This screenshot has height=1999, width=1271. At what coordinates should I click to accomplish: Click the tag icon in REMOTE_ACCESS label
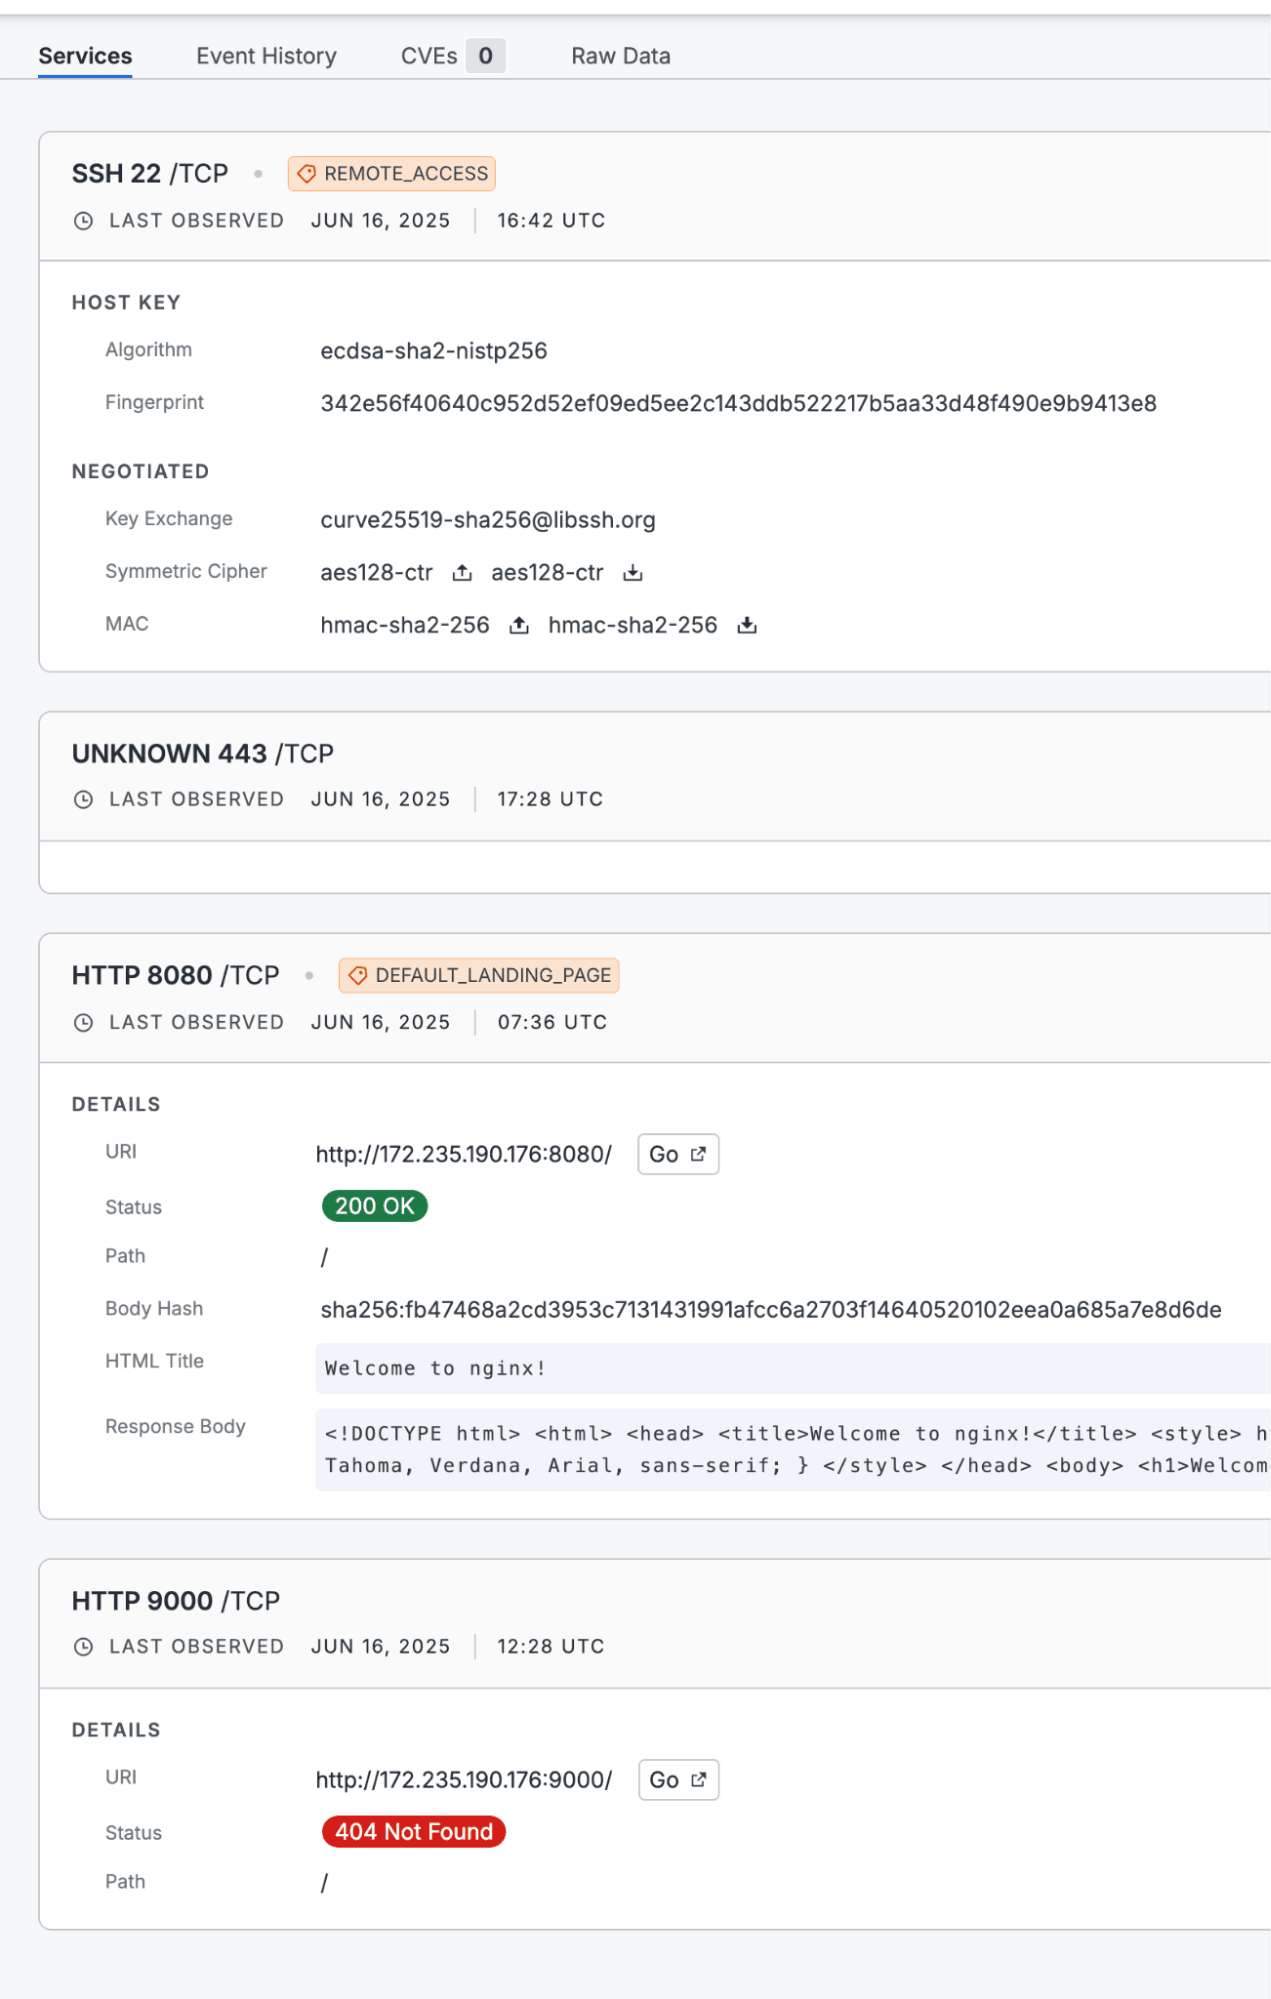coord(307,174)
